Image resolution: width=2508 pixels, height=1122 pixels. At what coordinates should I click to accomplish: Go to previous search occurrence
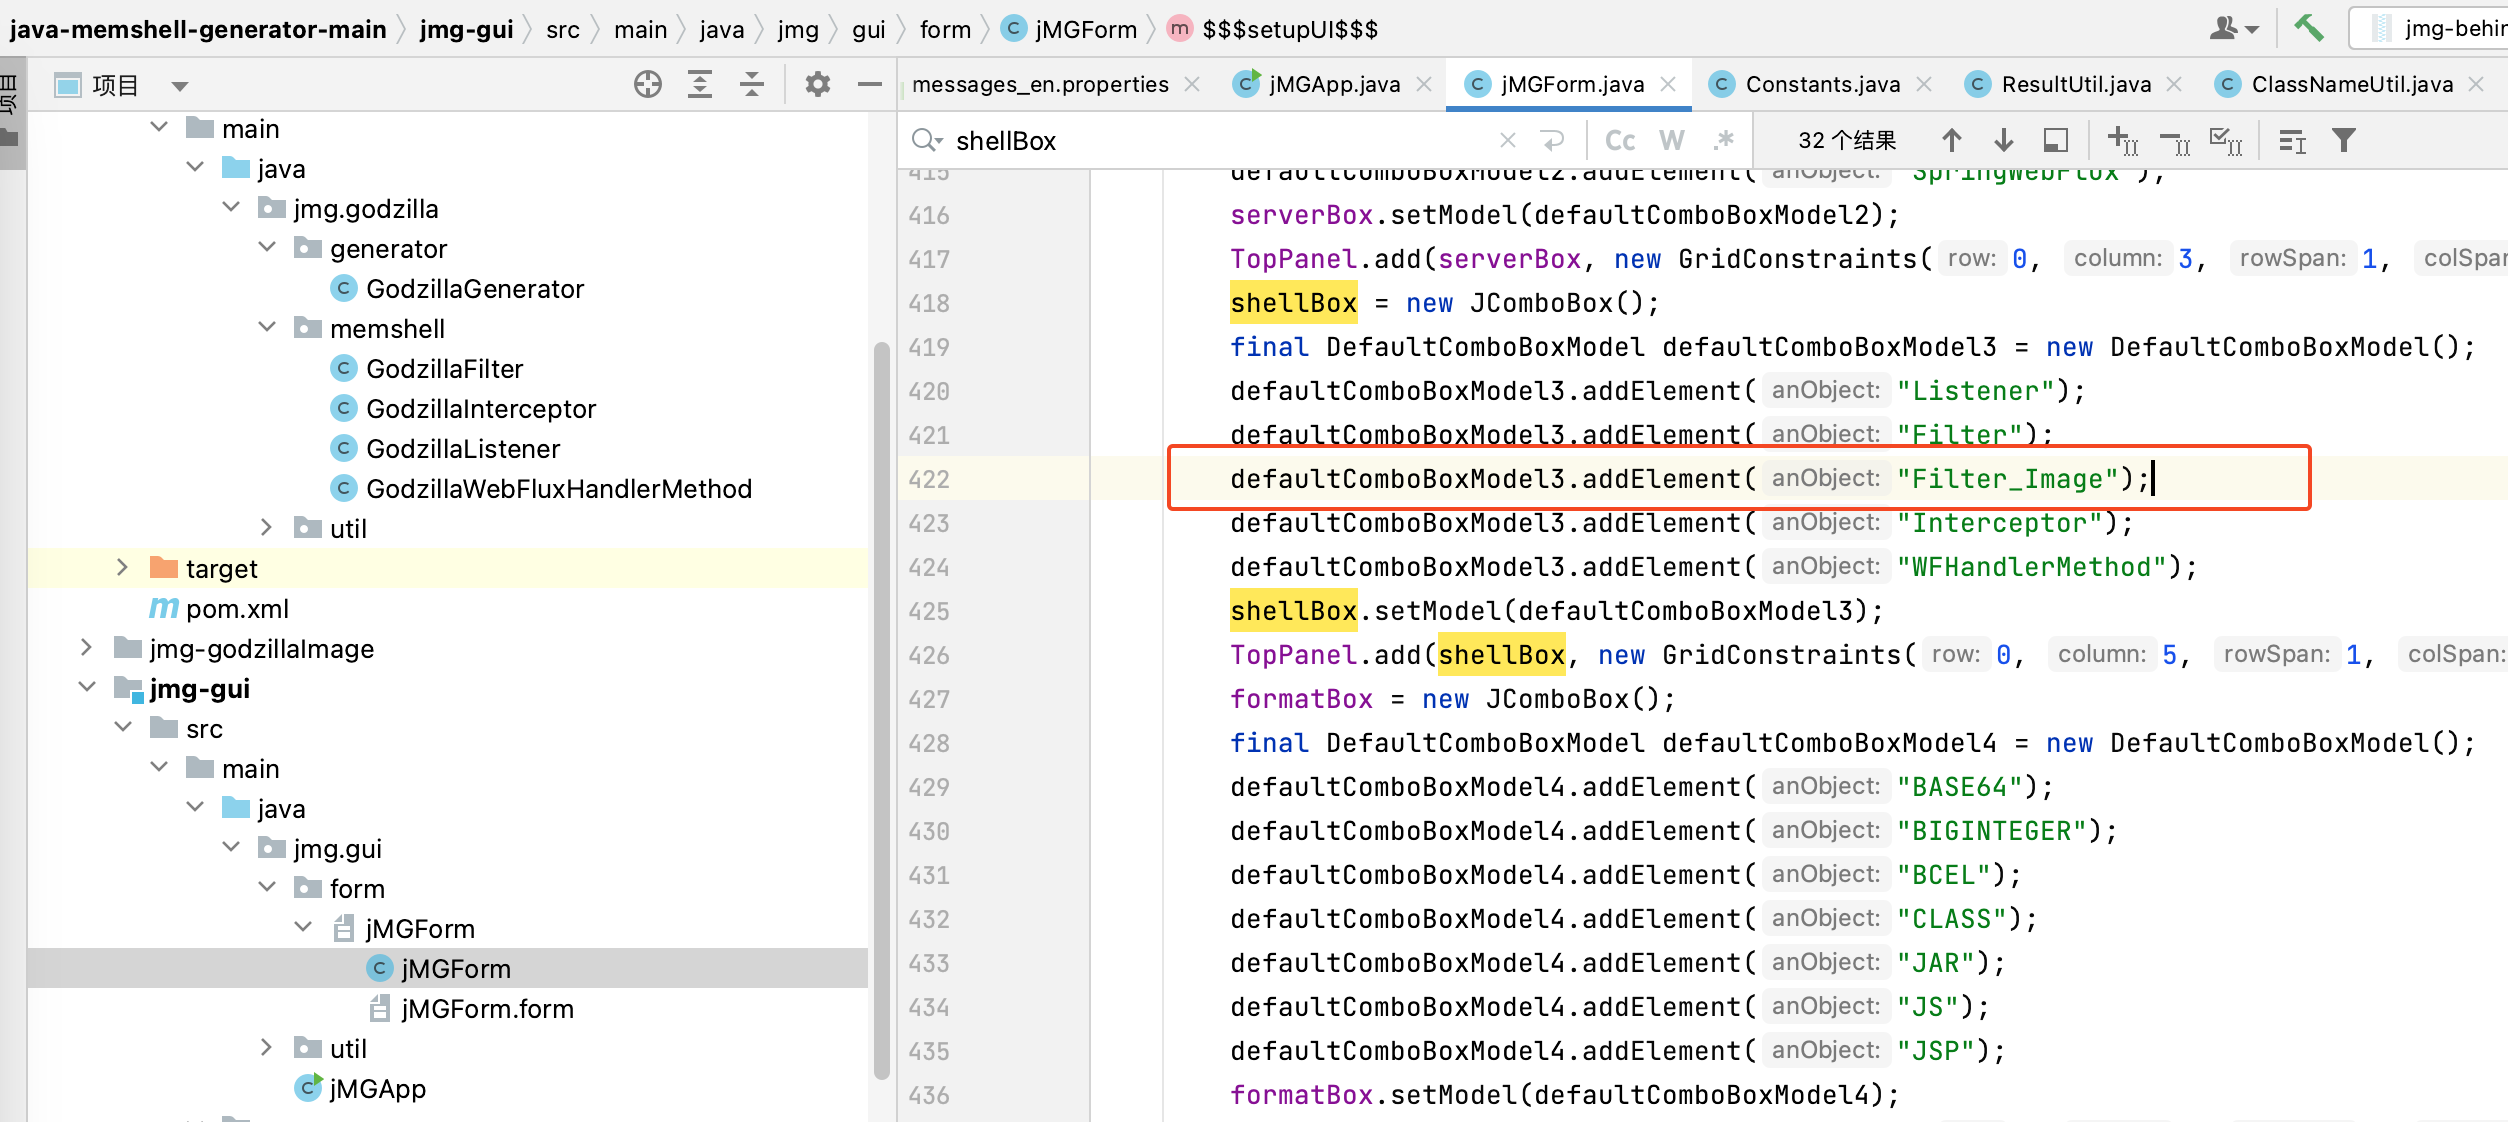tap(1952, 140)
